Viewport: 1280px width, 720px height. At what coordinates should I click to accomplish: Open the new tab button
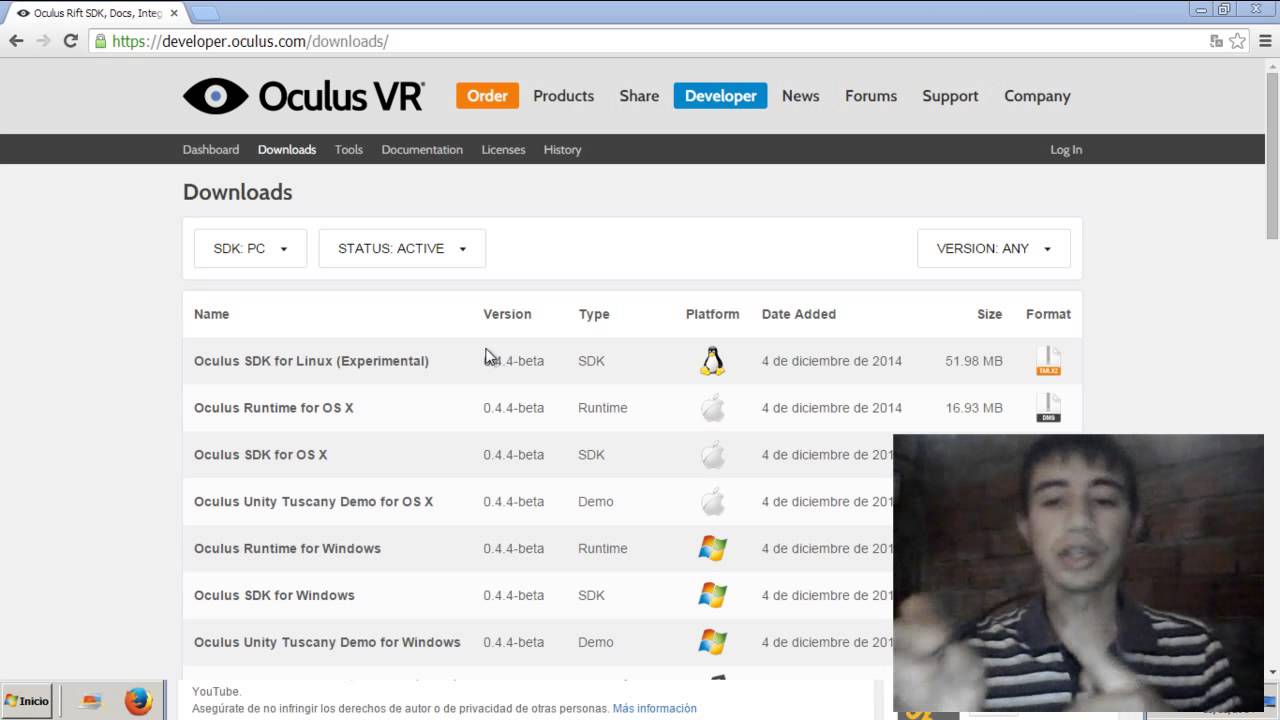coord(204,13)
